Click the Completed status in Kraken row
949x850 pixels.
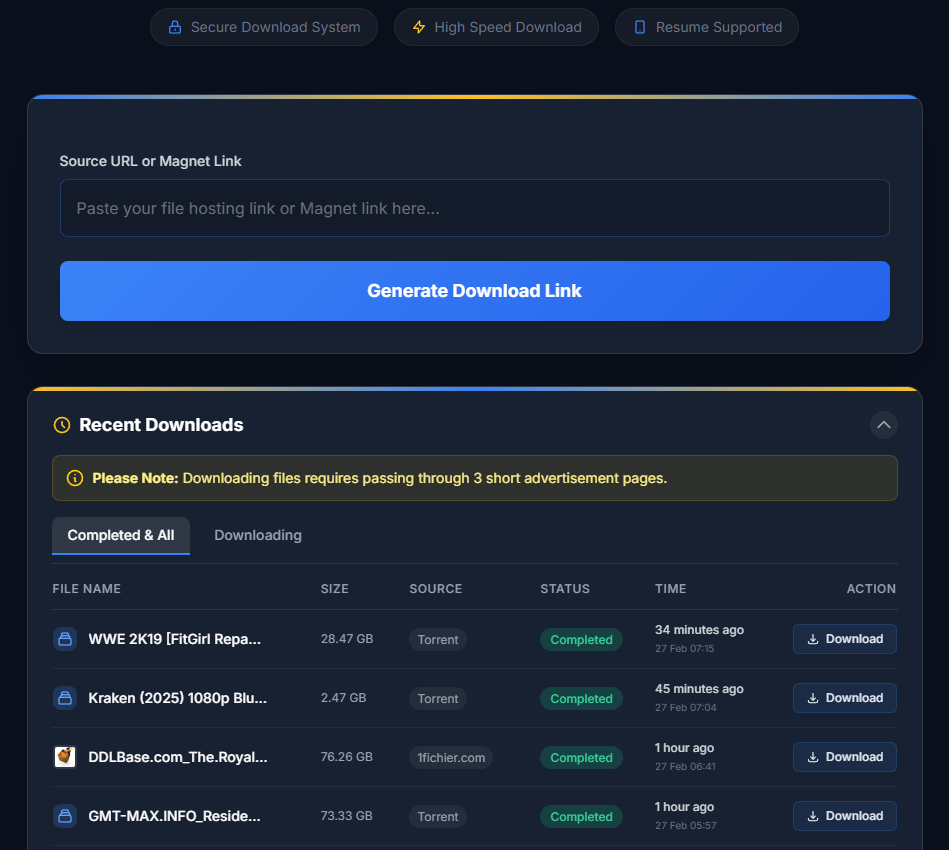[581, 699]
